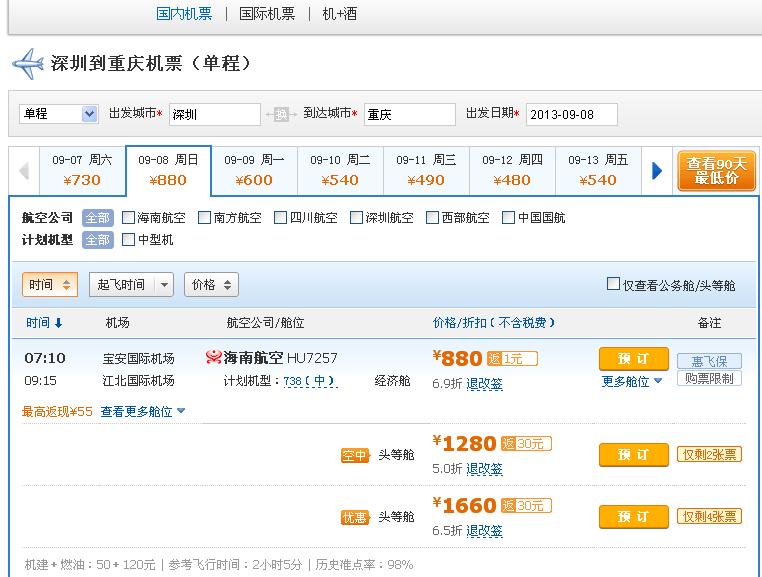Check the 四川航空 airline filter
Image resolution: width=762 pixels, height=577 pixels.
(280, 217)
